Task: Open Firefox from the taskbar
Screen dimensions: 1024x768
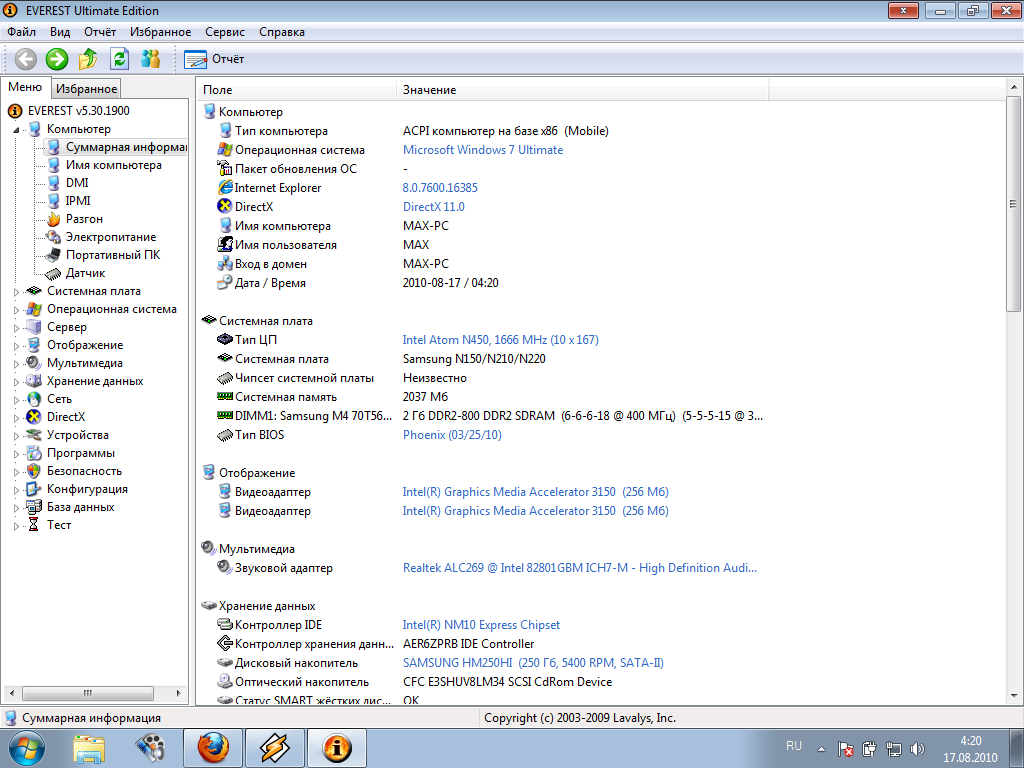Action: coord(213,748)
